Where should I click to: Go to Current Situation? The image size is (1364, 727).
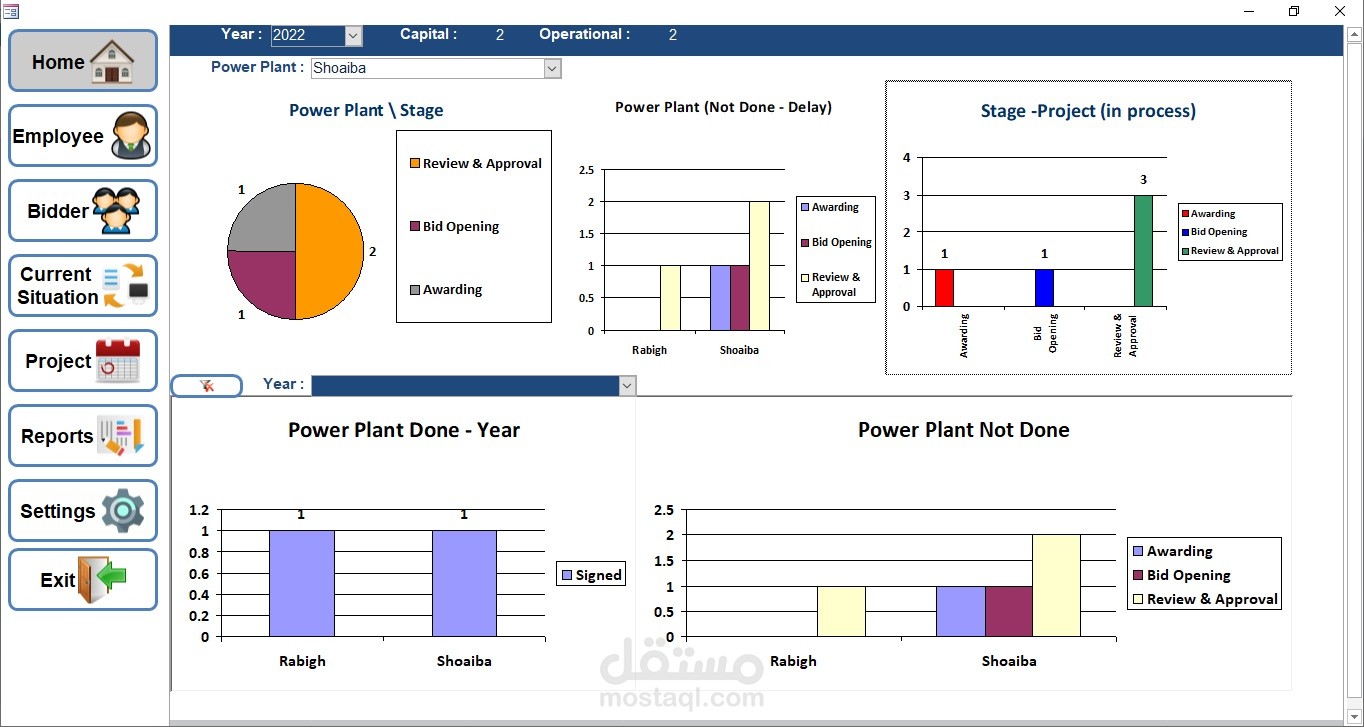tap(83, 286)
